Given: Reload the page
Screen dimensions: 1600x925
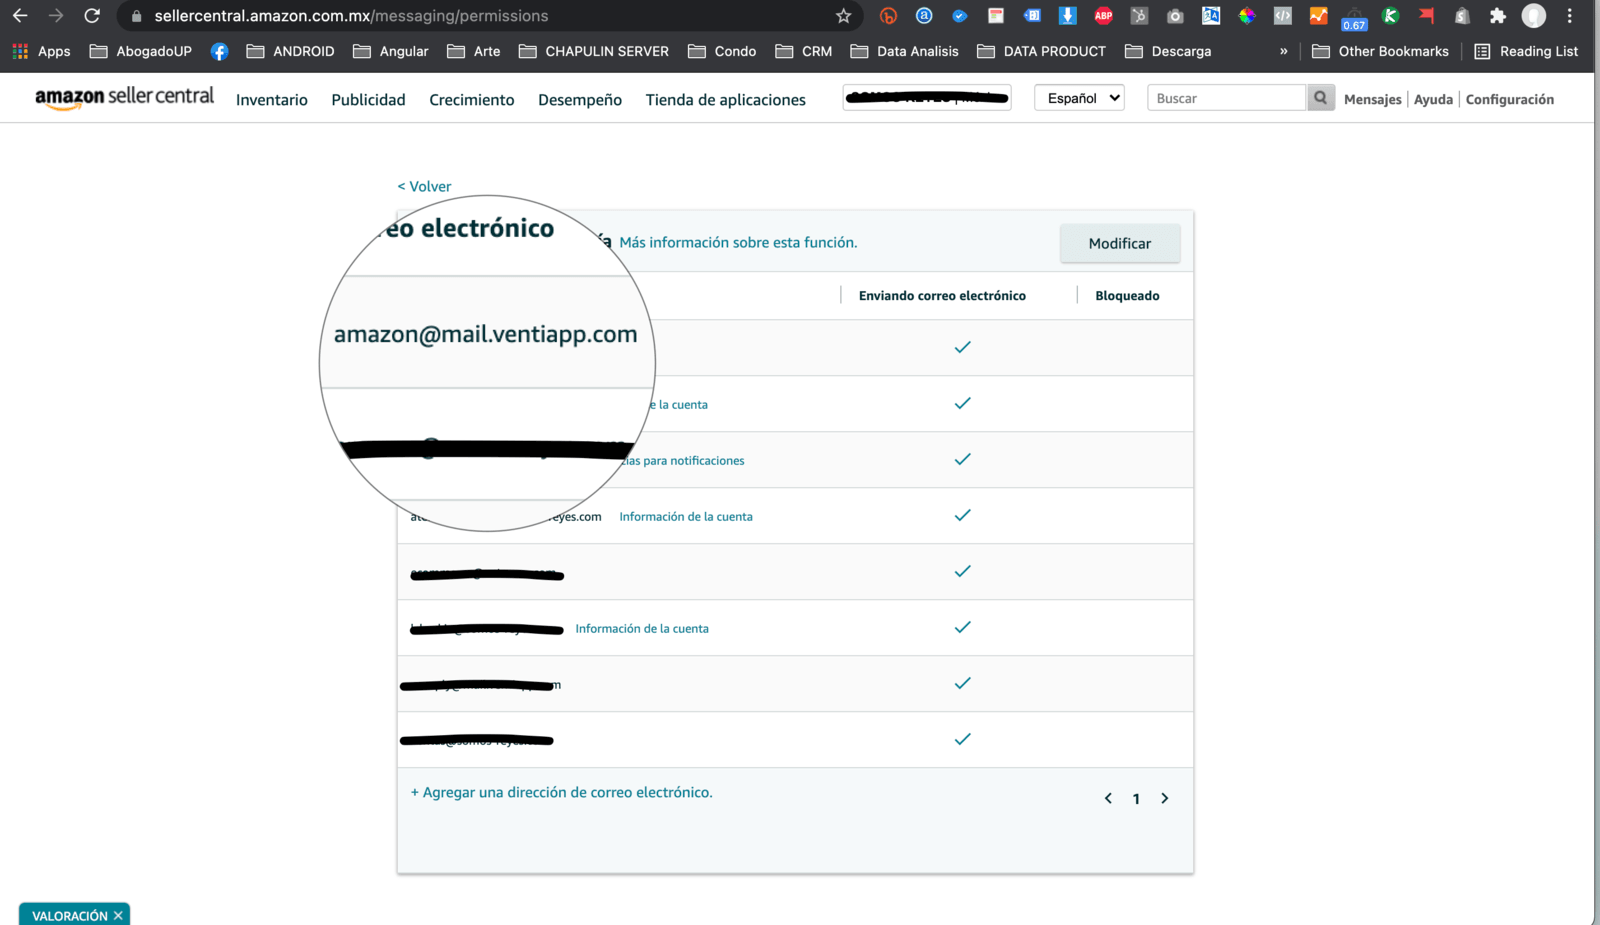Looking at the screenshot, I should tap(92, 16).
